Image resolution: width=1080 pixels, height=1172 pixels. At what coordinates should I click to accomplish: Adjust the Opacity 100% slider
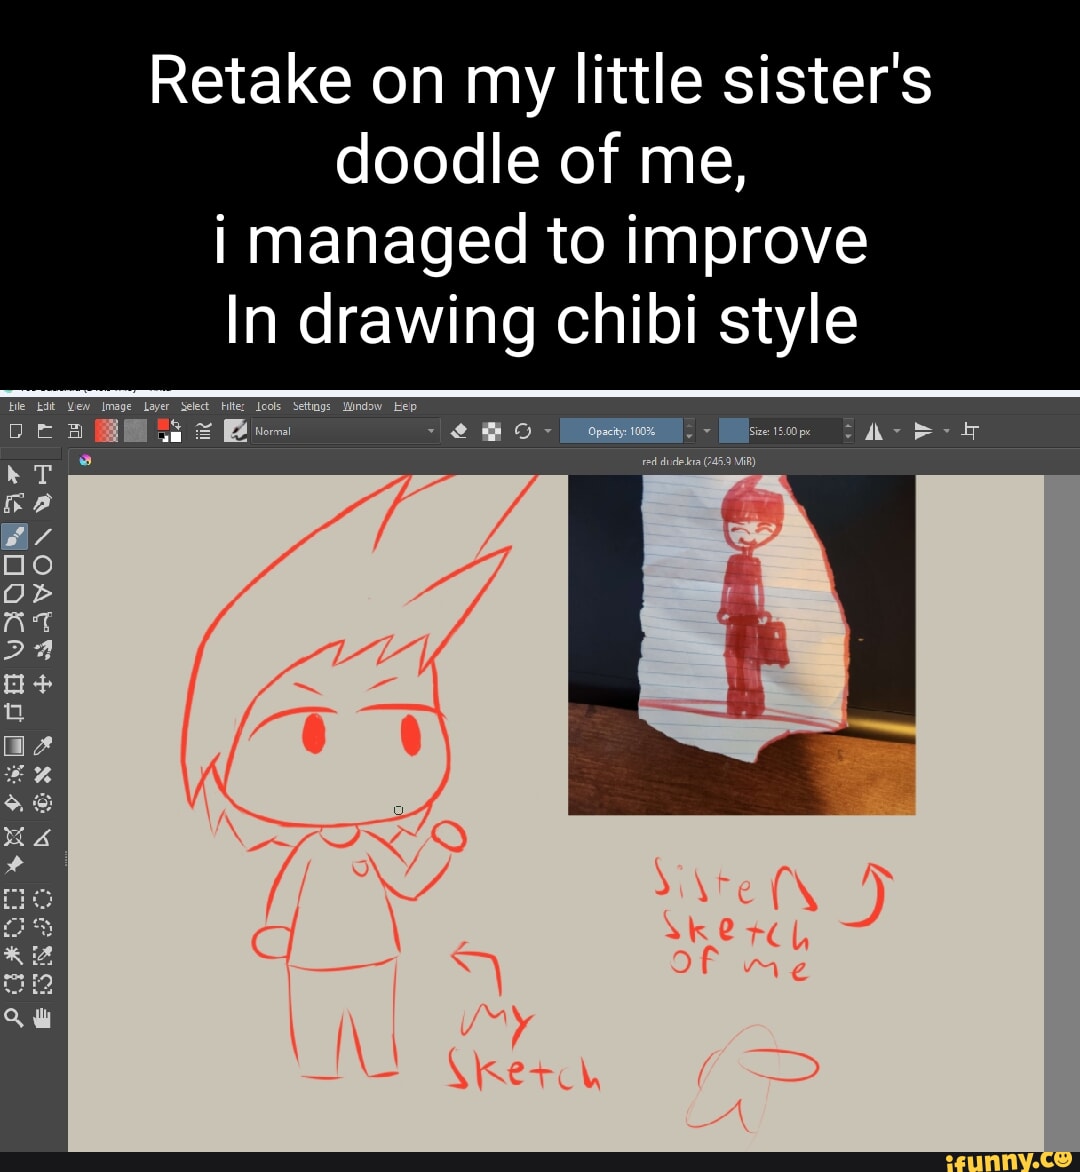coord(621,431)
